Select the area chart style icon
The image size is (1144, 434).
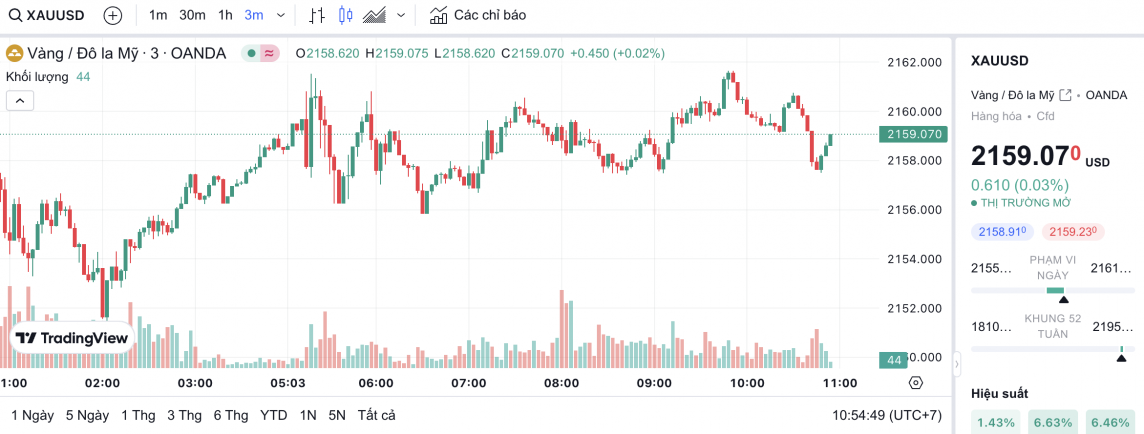click(x=375, y=16)
